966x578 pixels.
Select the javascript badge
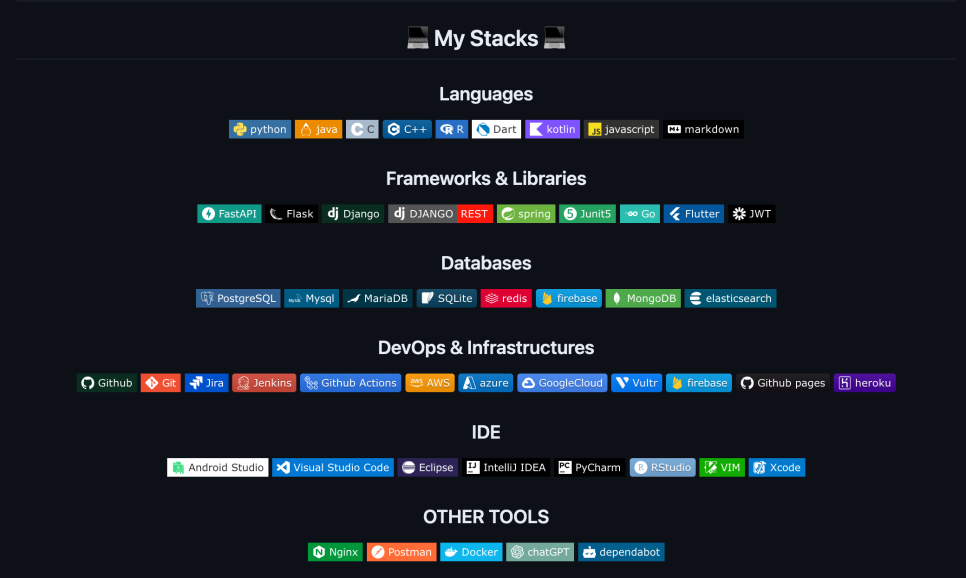pos(622,129)
